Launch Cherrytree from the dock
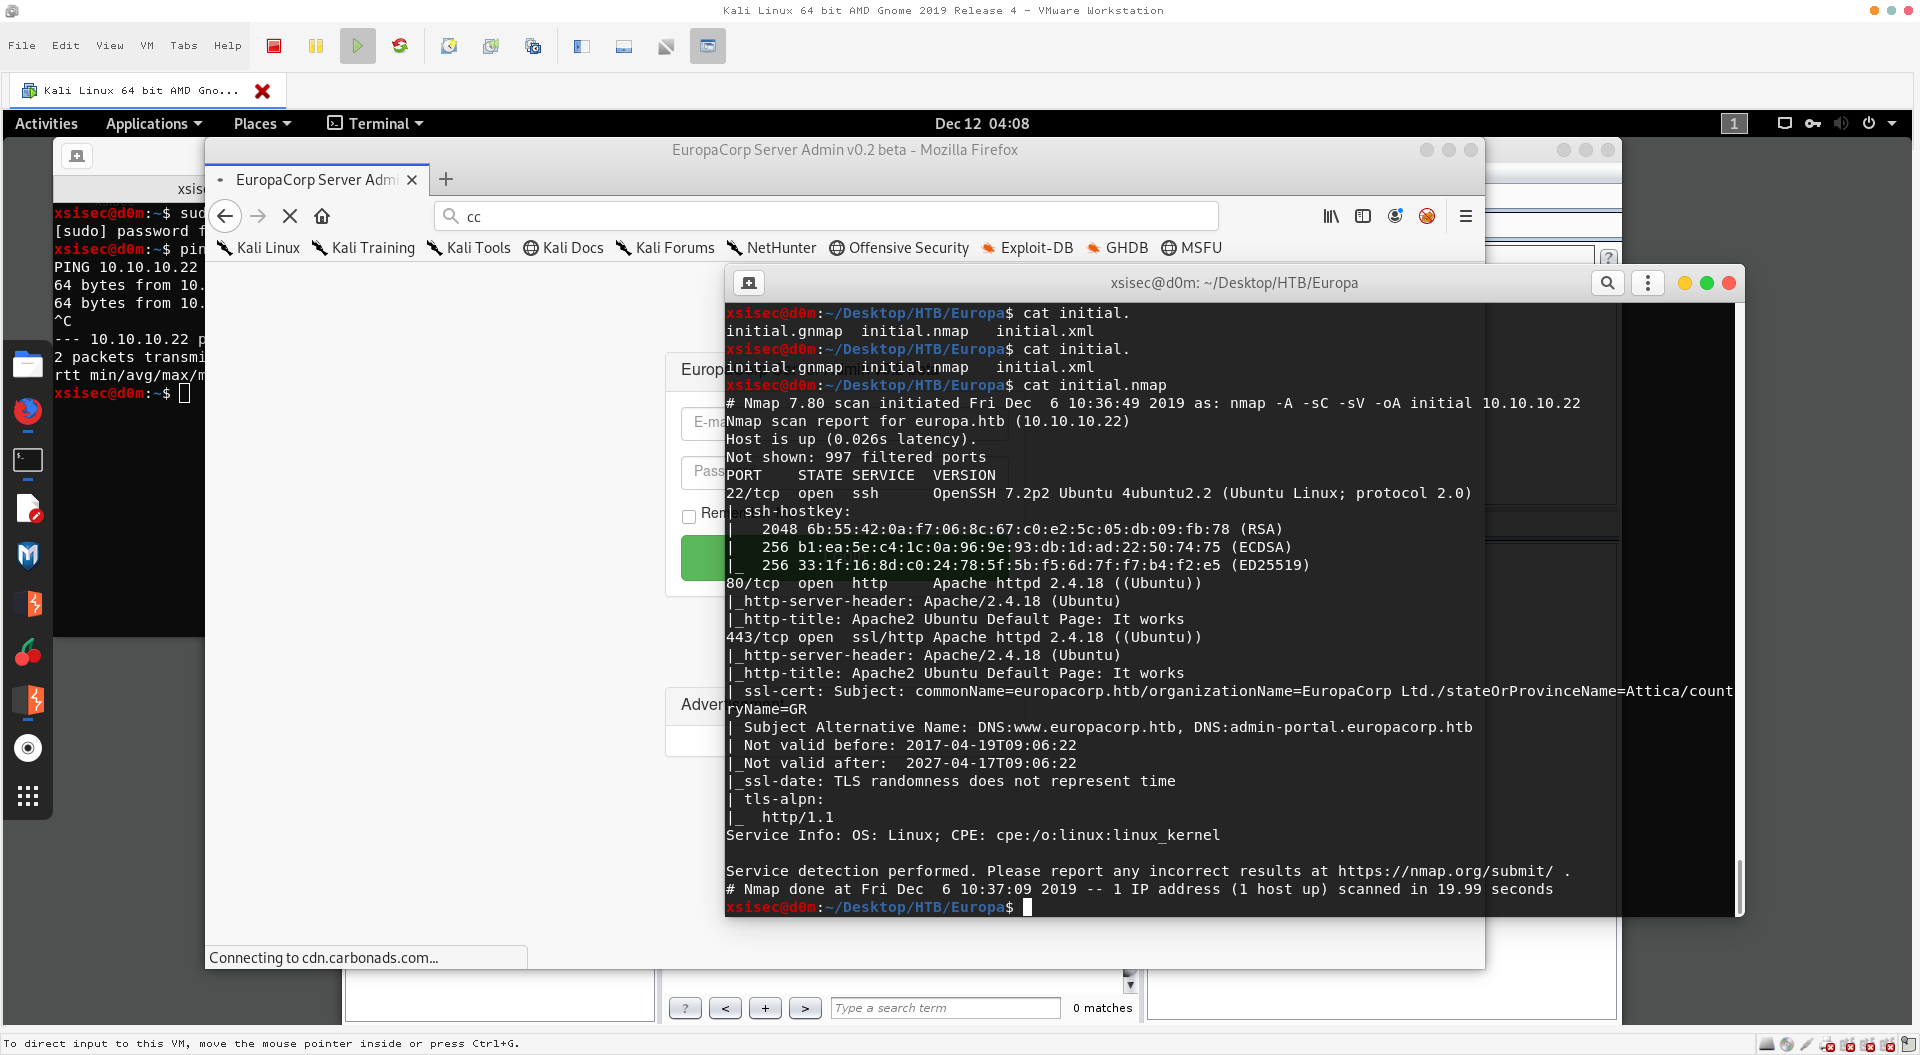The width and height of the screenshot is (1920, 1055). coord(28,652)
